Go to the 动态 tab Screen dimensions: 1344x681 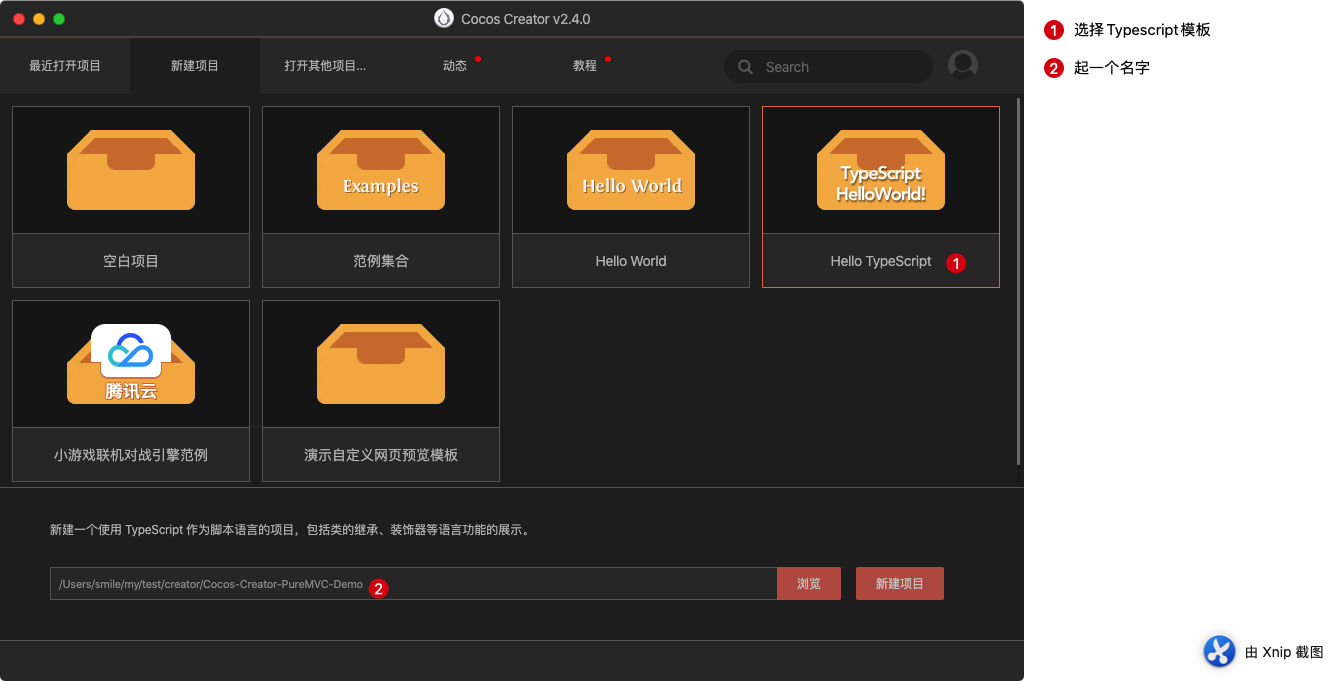coord(455,66)
